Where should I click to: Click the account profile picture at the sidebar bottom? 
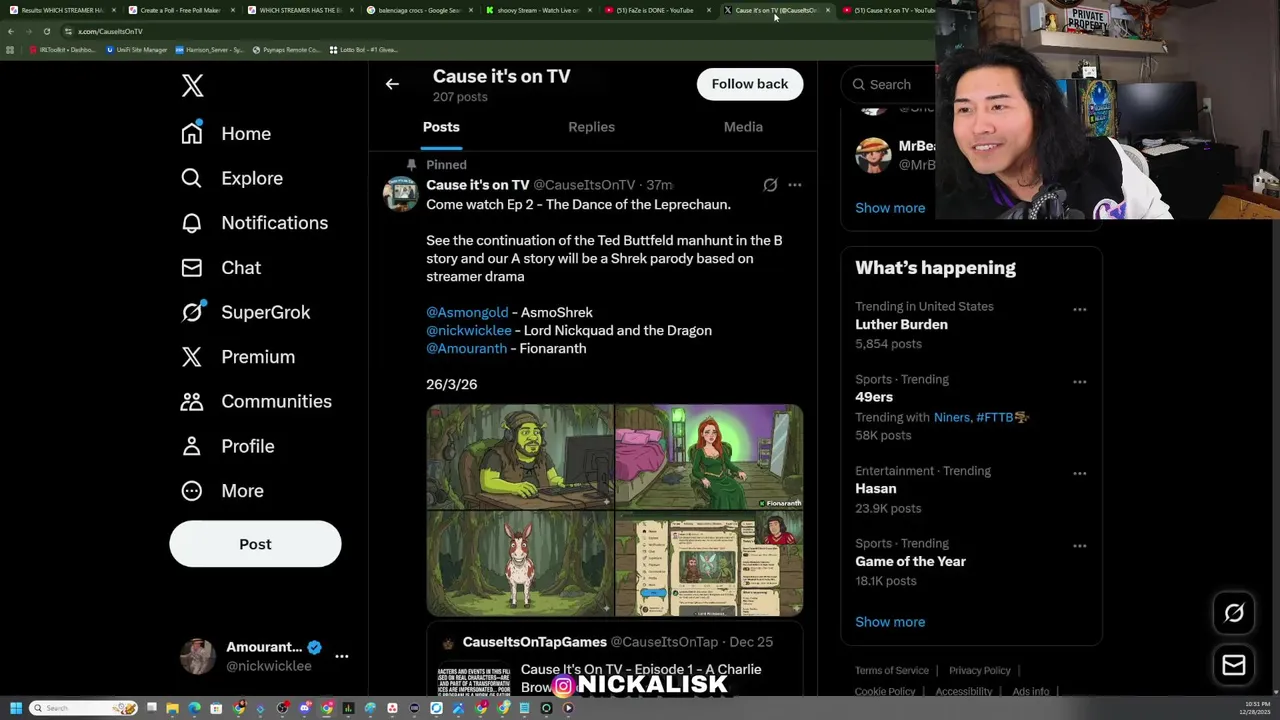pos(197,656)
